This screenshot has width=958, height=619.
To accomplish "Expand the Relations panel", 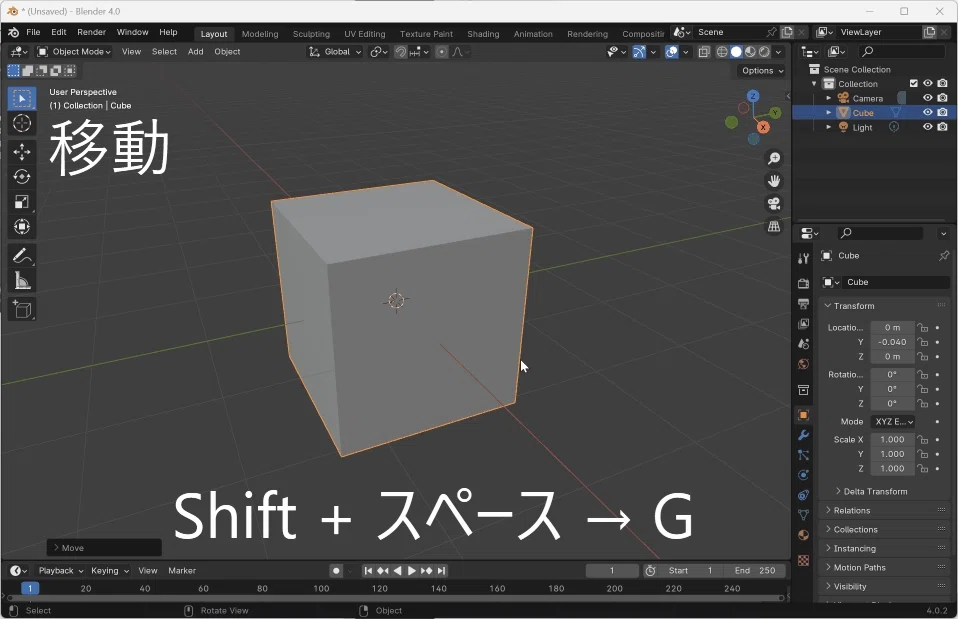I will 851,510.
